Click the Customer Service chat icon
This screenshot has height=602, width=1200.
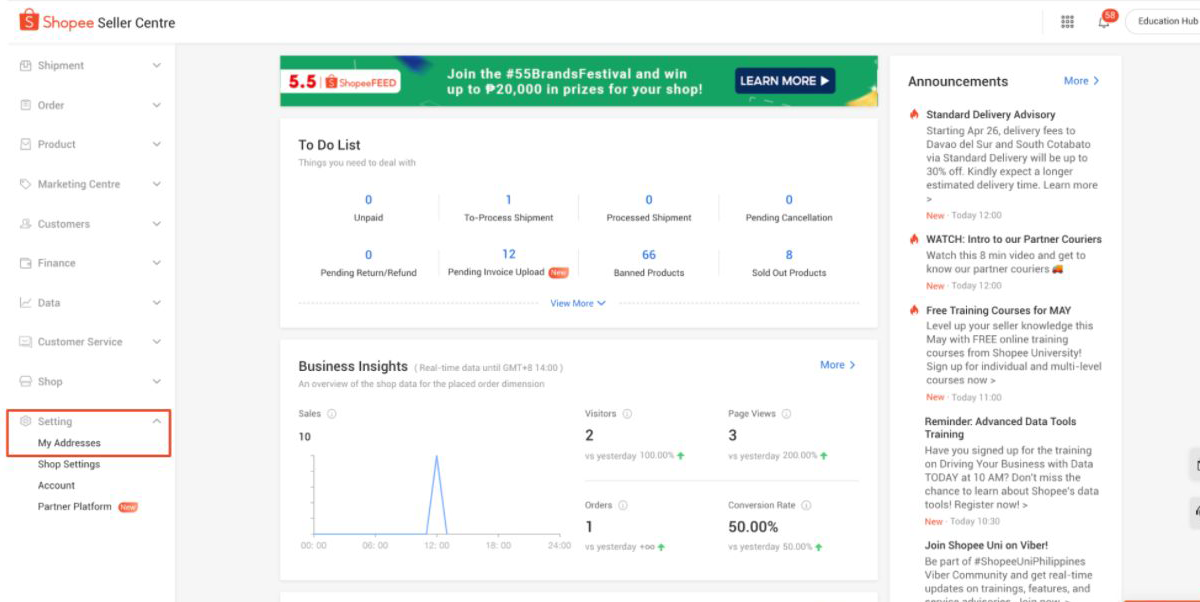point(22,342)
